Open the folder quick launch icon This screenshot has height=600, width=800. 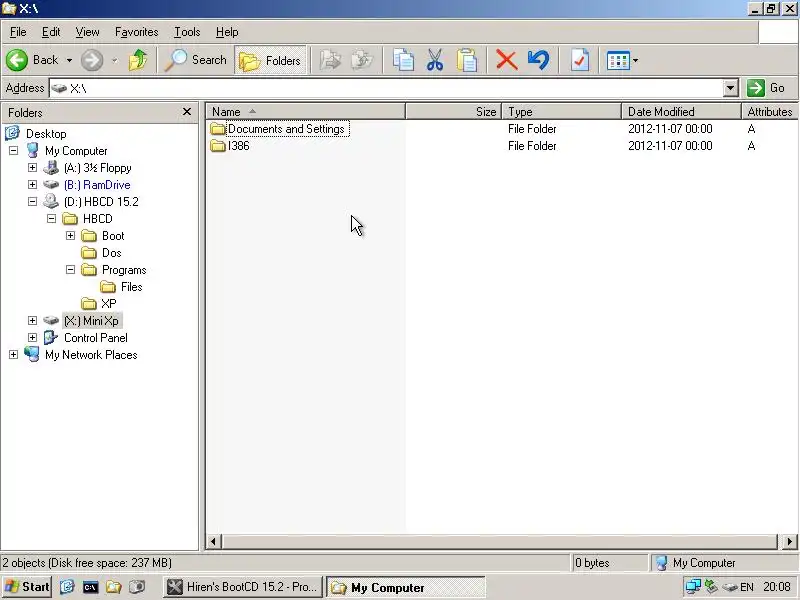click(x=114, y=587)
